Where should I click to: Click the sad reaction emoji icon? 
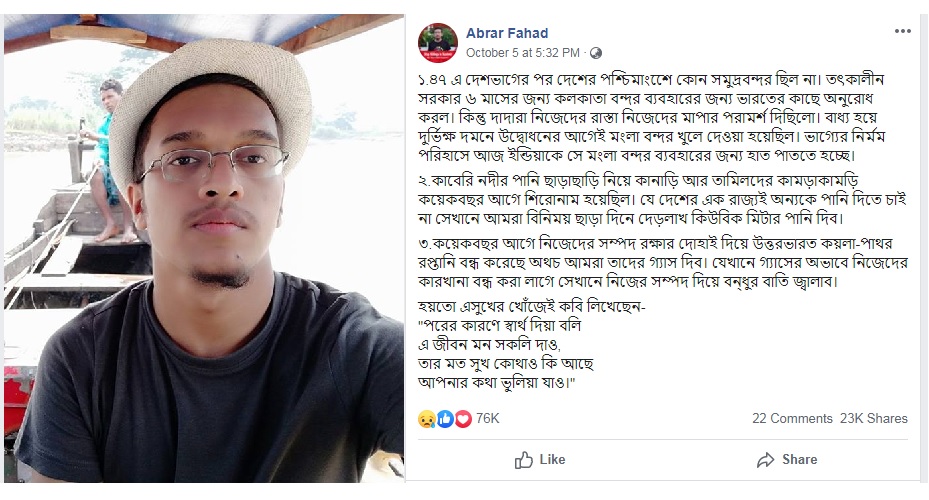(x=426, y=419)
